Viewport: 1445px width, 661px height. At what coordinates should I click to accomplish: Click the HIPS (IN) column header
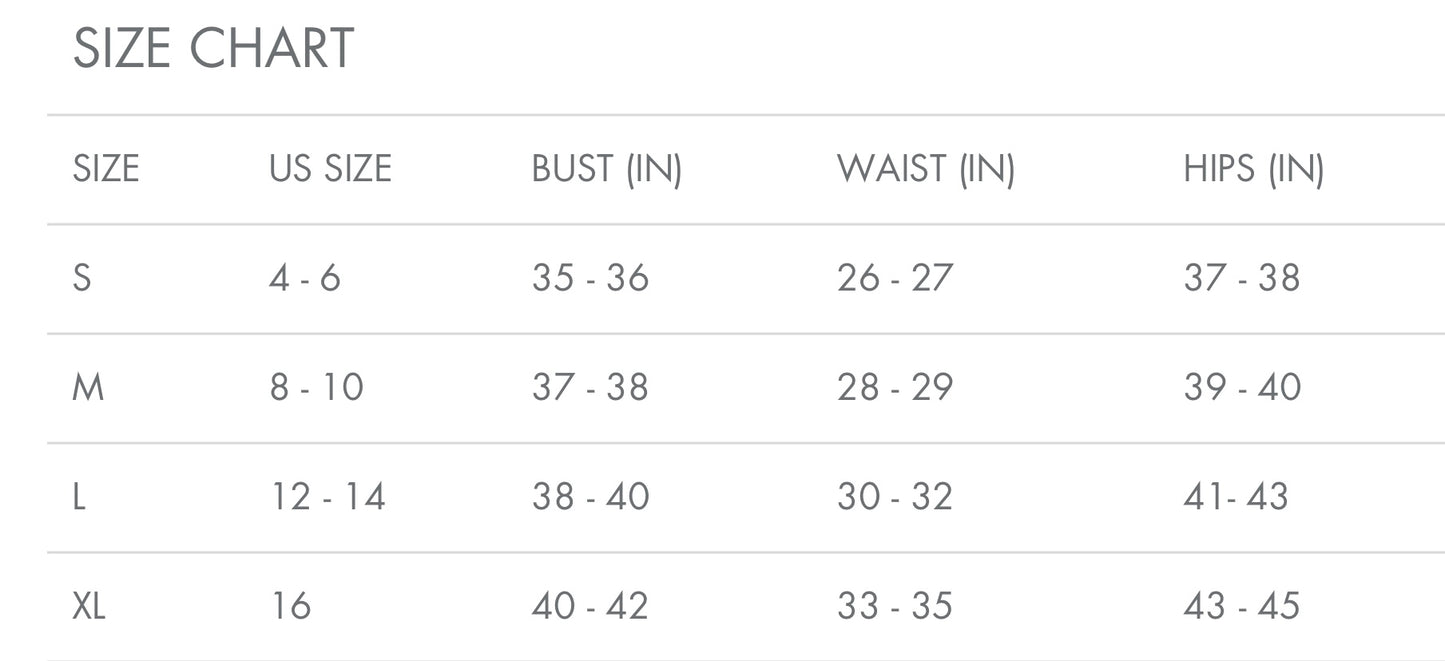tap(1254, 169)
